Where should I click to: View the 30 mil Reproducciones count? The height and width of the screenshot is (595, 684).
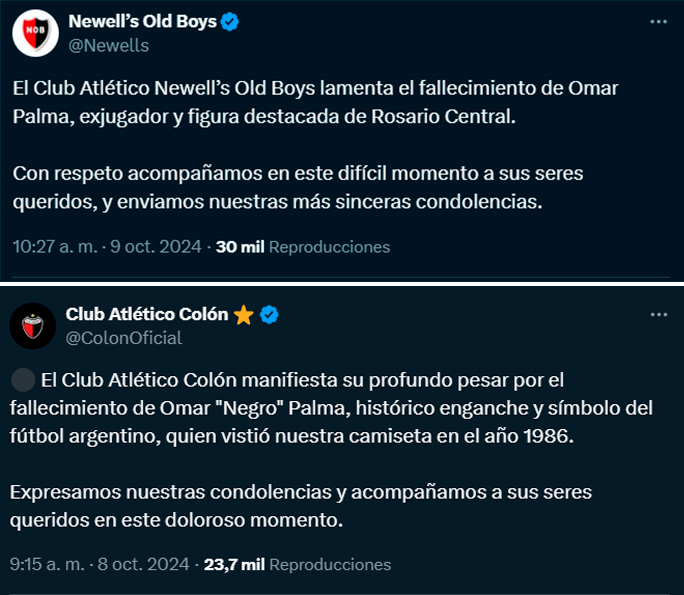click(x=303, y=247)
